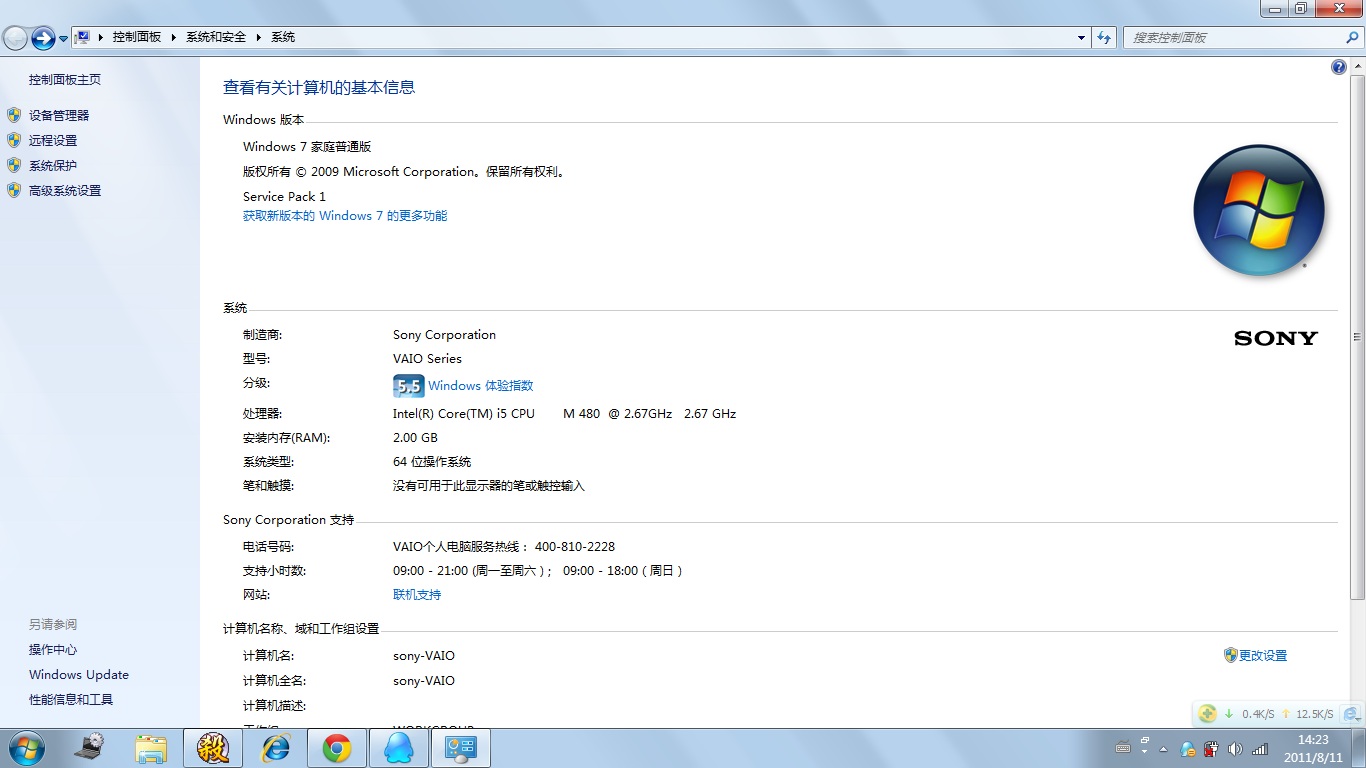
Task: Click the shield icon beside 远程设置
Action: tap(14, 140)
